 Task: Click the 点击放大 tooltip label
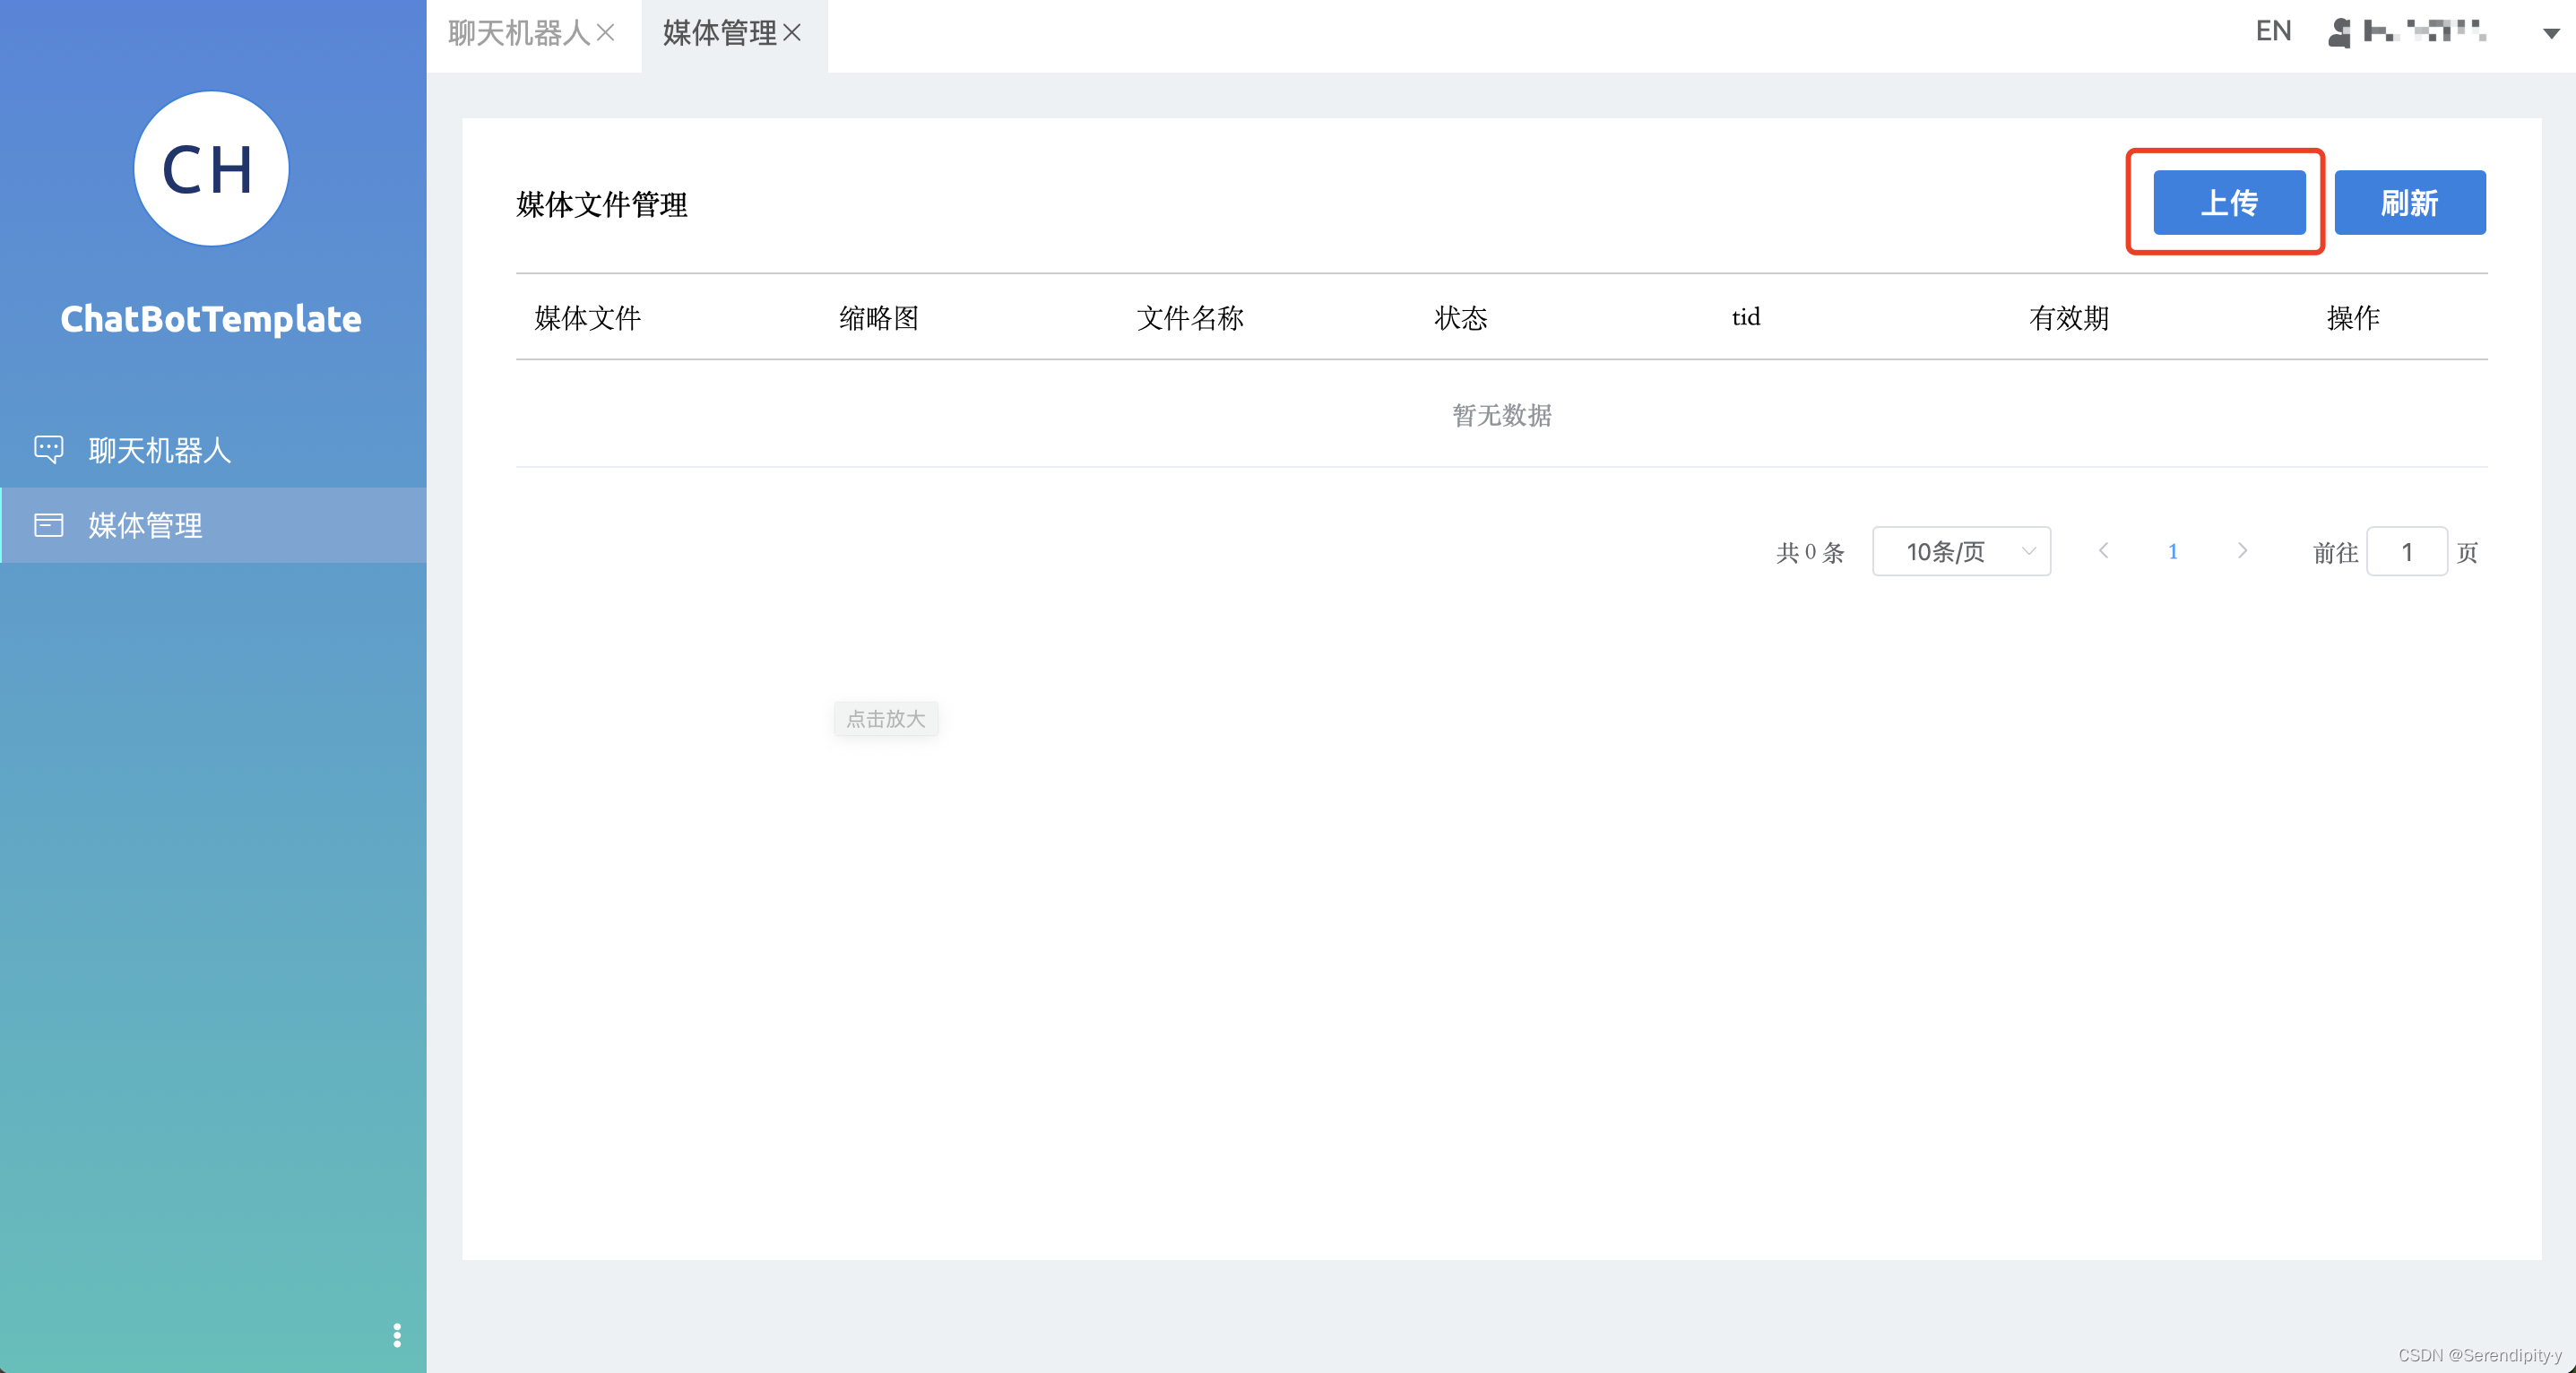pyautogui.click(x=886, y=718)
